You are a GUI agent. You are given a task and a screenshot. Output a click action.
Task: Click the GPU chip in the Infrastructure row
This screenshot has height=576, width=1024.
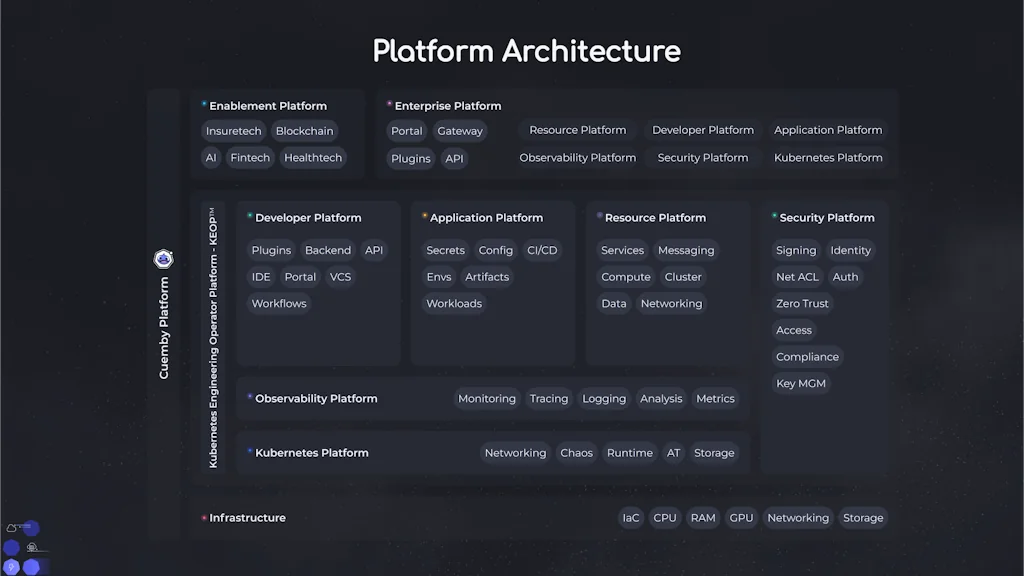pyautogui.click(x=741, y=518)
